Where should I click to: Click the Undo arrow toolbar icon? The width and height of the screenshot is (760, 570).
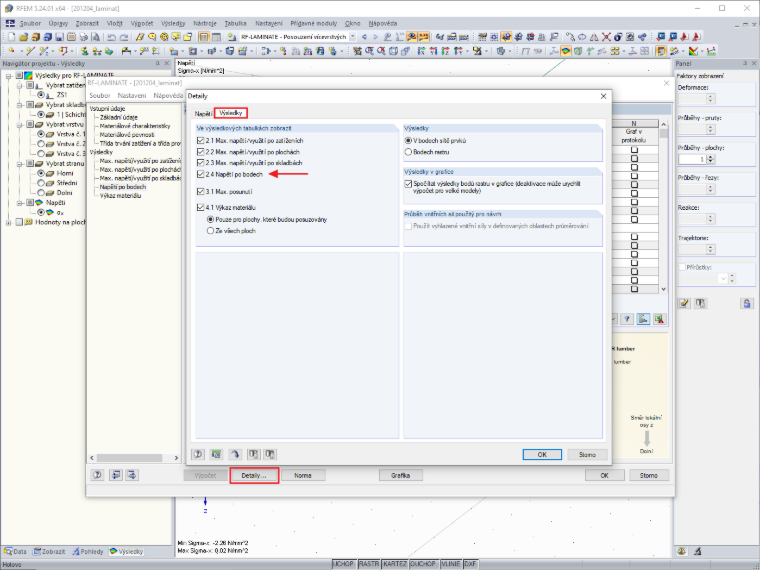pyautogui.click(x=111, y=37)
